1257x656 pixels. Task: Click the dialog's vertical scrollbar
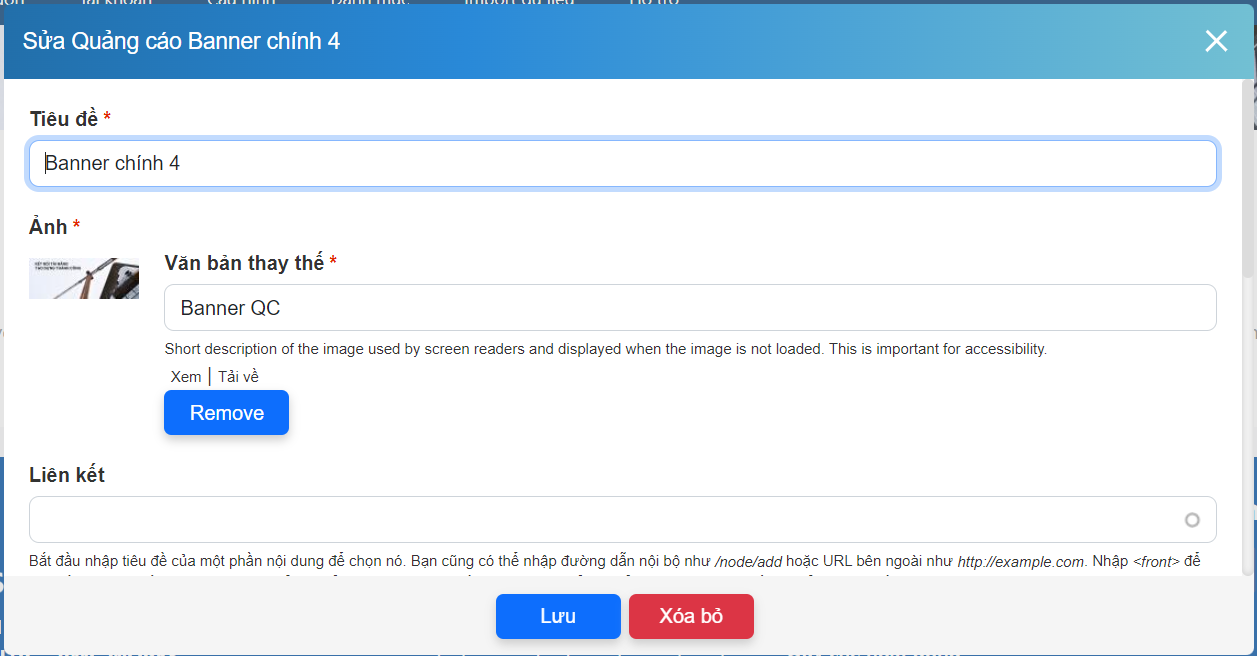pos(1247,180)
